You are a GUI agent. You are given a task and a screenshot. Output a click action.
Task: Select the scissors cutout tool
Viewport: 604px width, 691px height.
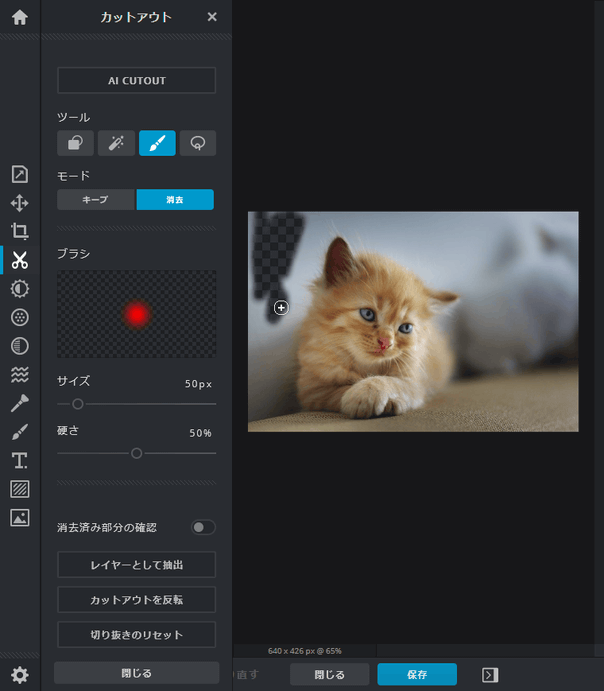20,260
